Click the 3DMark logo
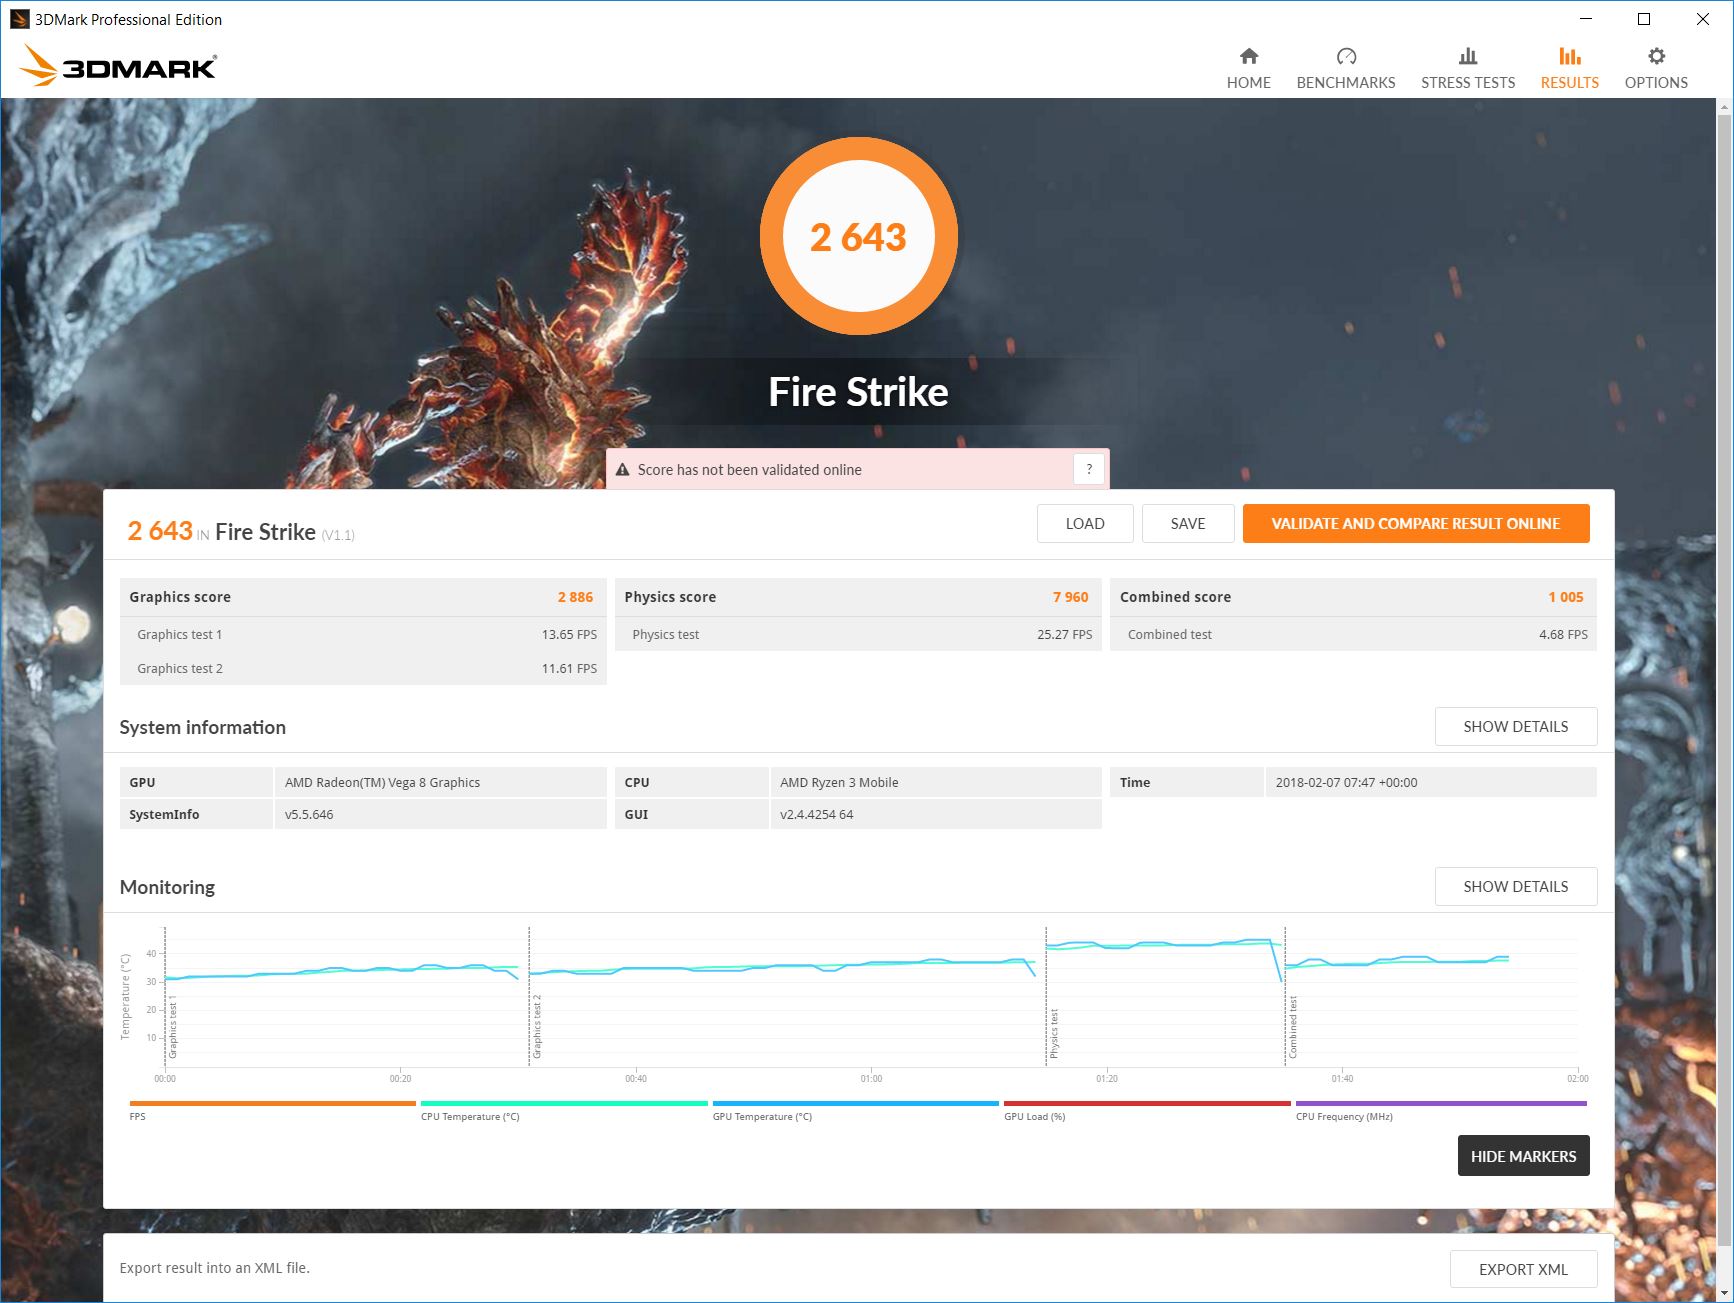 point(118,66)
